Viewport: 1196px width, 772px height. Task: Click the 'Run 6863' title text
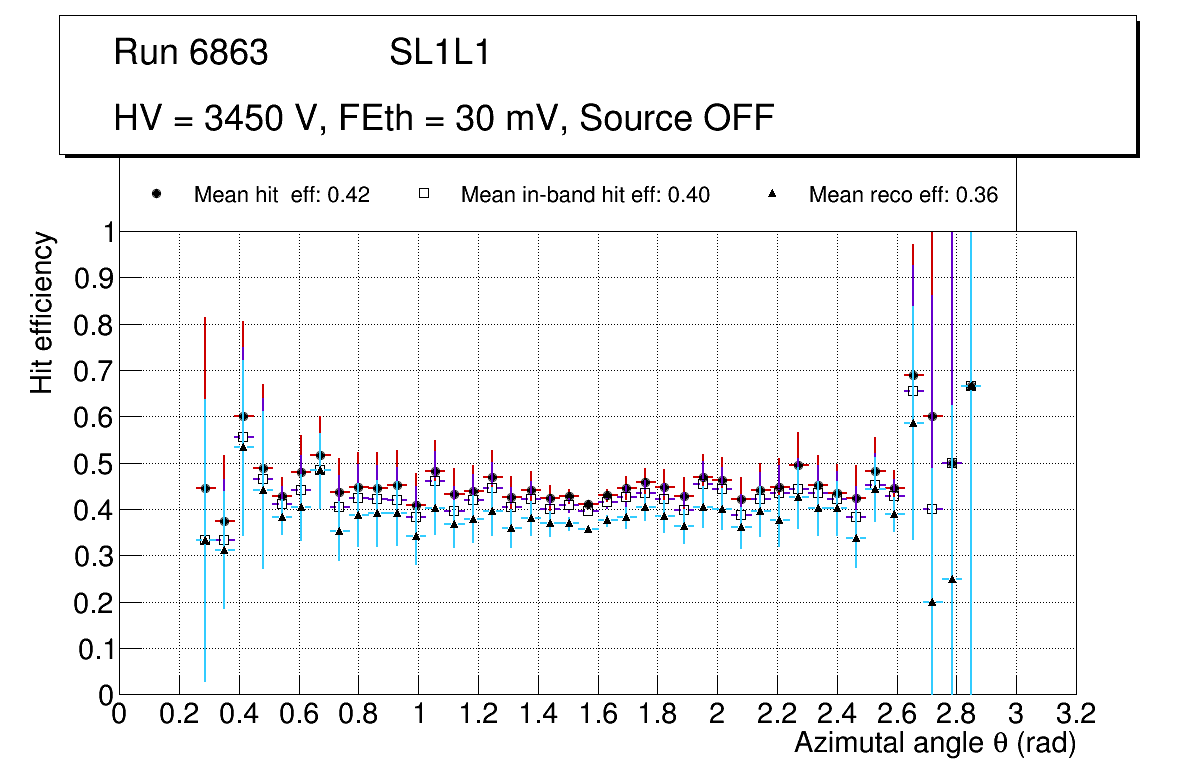(191, 53)
